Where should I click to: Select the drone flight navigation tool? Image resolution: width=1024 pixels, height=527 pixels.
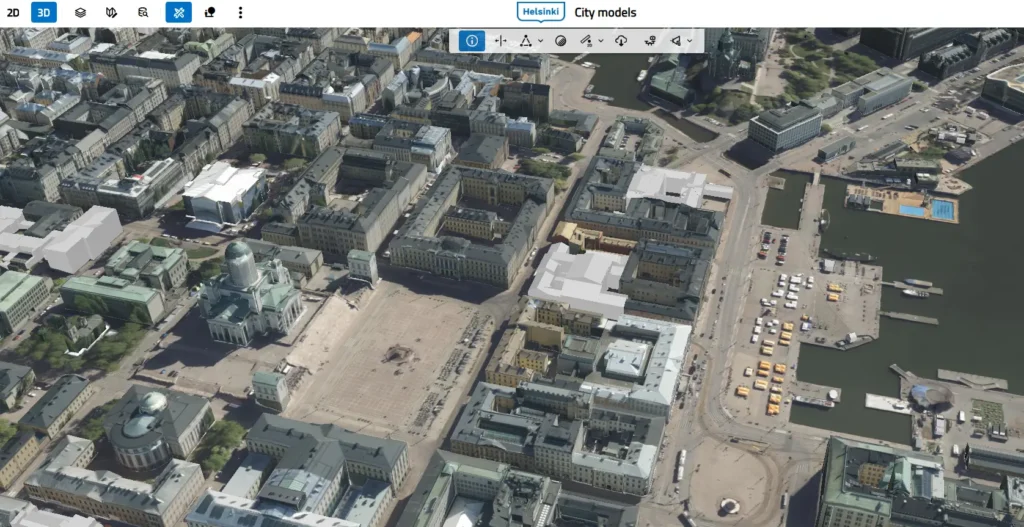[x=650, y=40]
